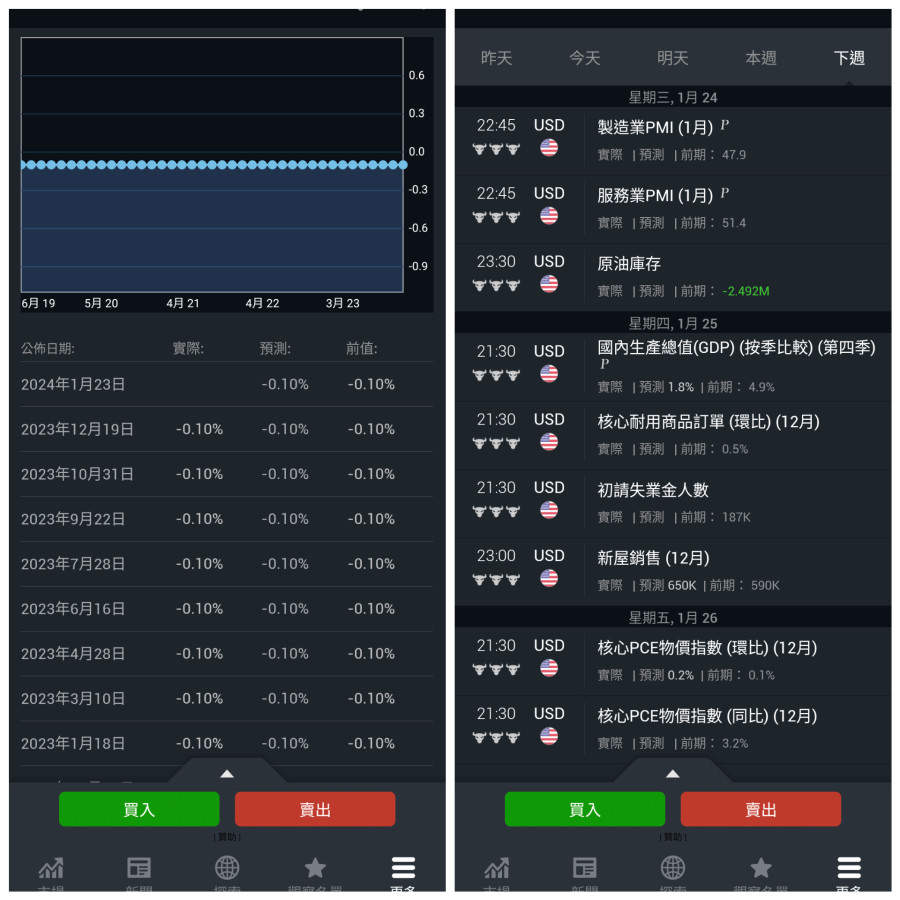Select the 2023年12月19日 release row
This screenshot has width=900, height=900.
[227, 429]
